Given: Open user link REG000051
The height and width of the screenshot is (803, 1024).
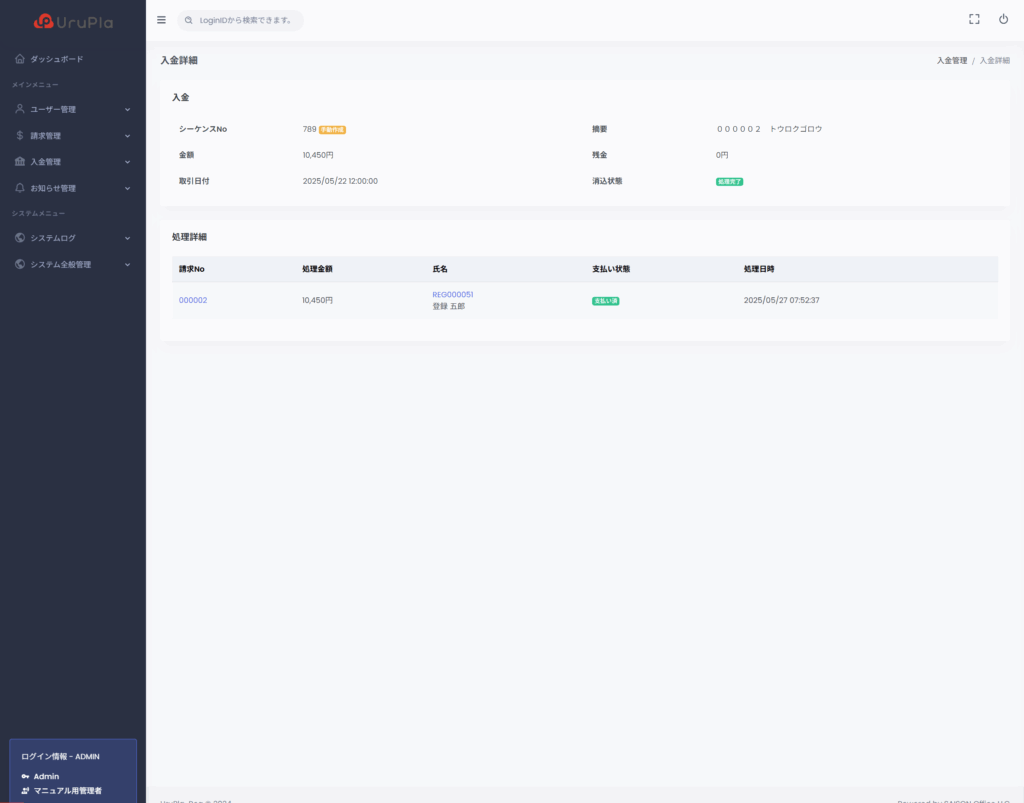Looking at the screenshot, I should pos(453,294).
